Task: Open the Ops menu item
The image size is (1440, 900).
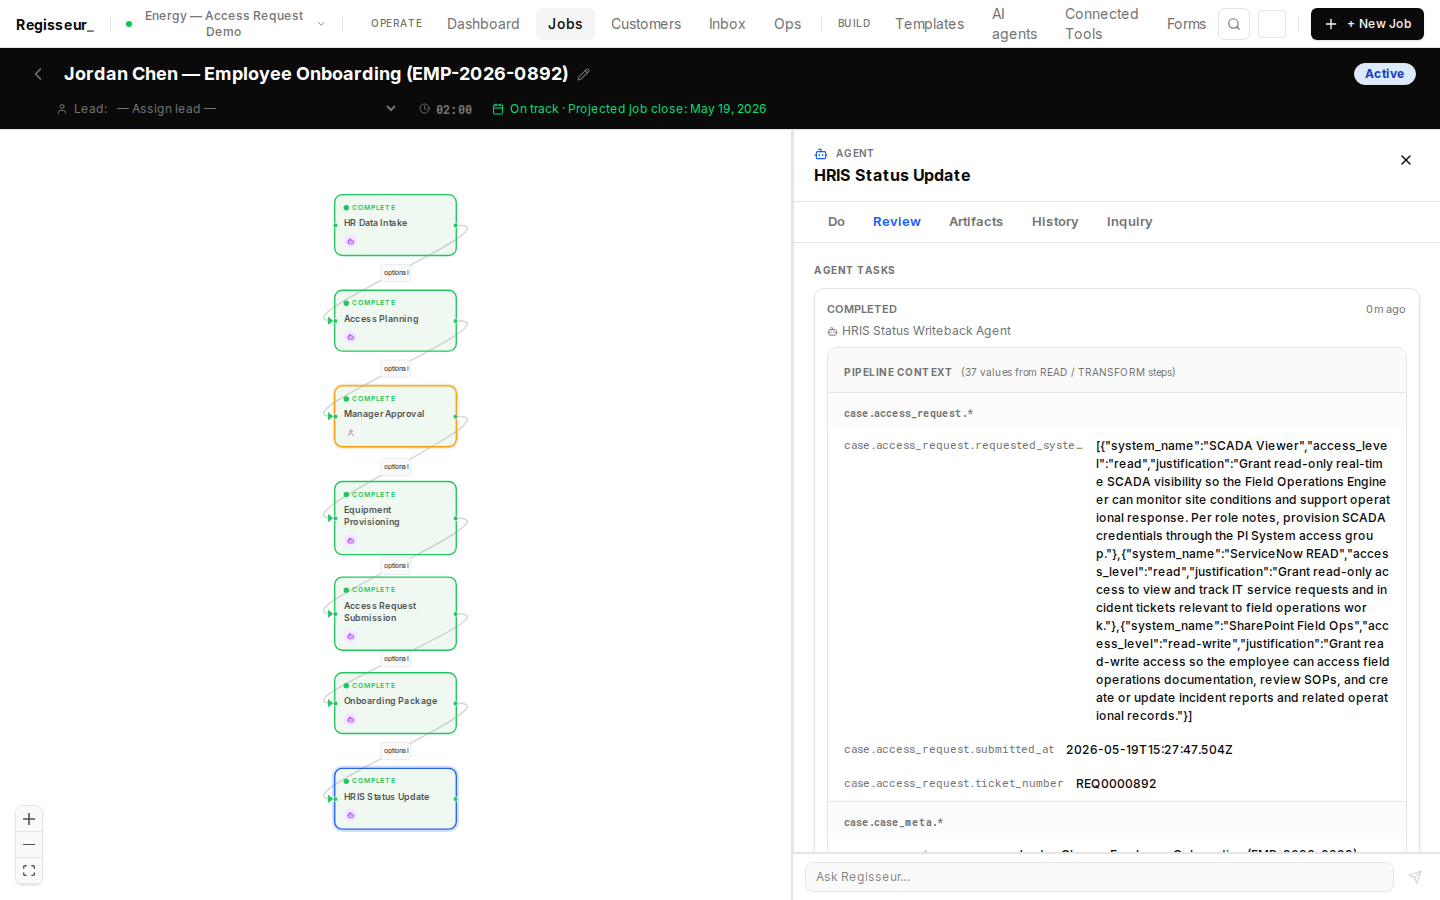Action: tap(787, 24)
